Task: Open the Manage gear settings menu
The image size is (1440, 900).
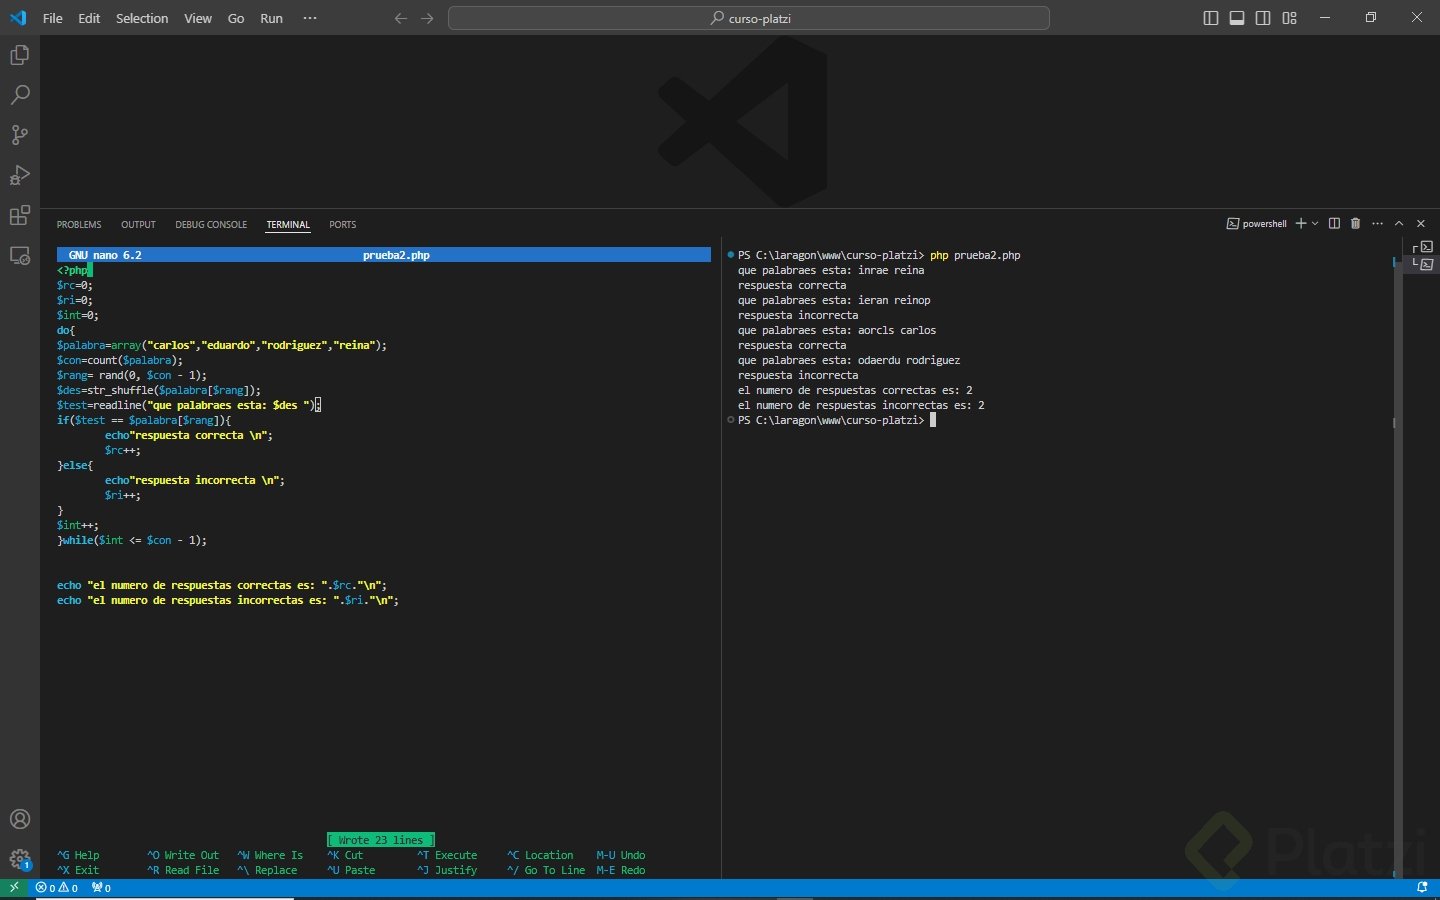Action: 19,860
